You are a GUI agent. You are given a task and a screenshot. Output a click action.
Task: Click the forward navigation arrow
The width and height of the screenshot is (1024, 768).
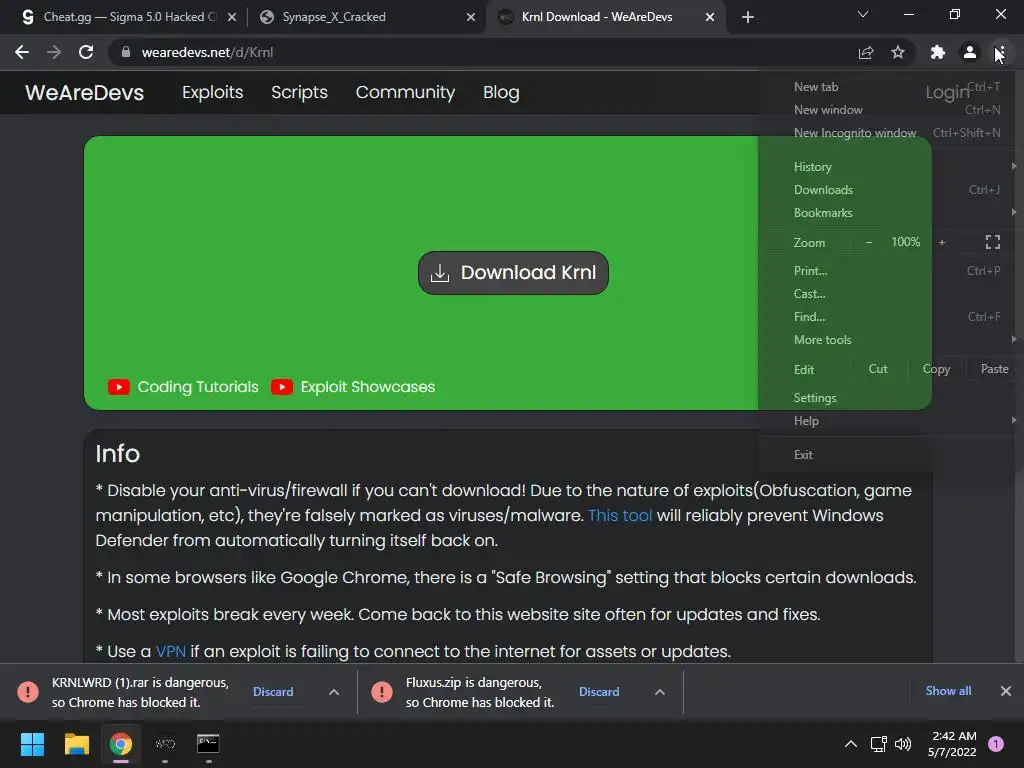point(54,52)
